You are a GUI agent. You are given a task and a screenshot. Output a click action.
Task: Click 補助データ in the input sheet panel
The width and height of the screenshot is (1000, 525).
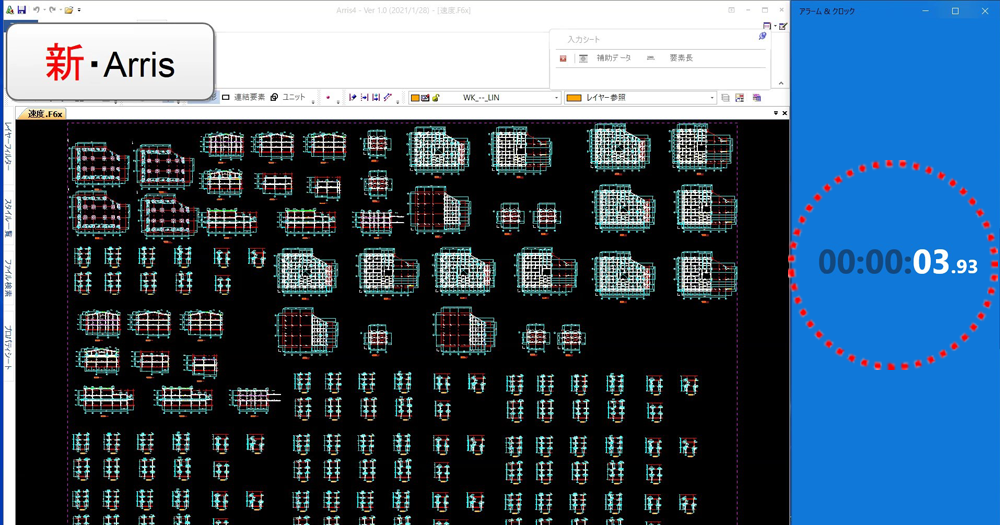(x=613, y=59)
